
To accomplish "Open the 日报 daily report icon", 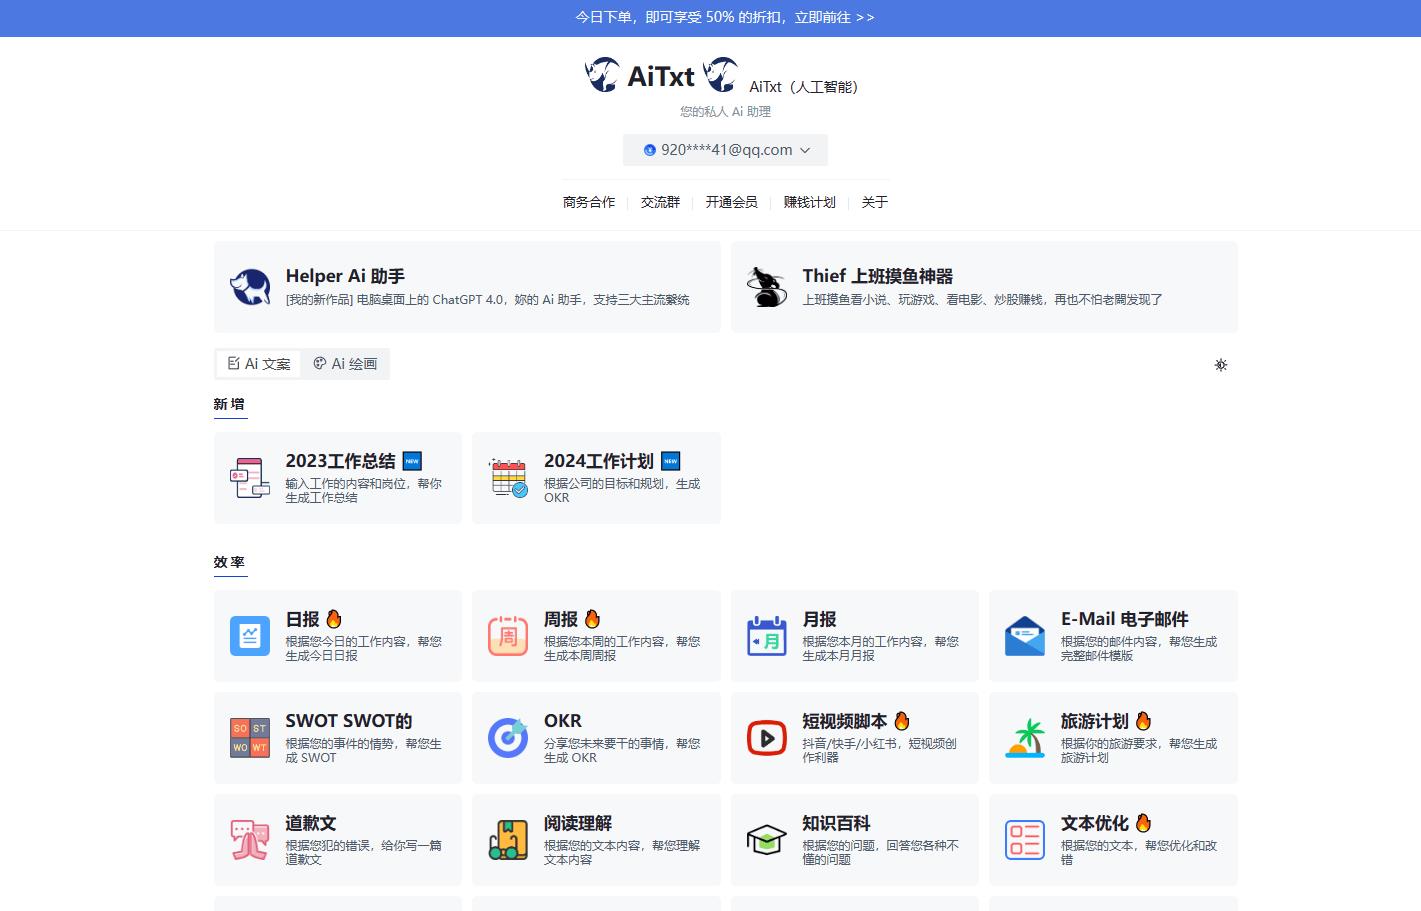I will tap(250, 636).
